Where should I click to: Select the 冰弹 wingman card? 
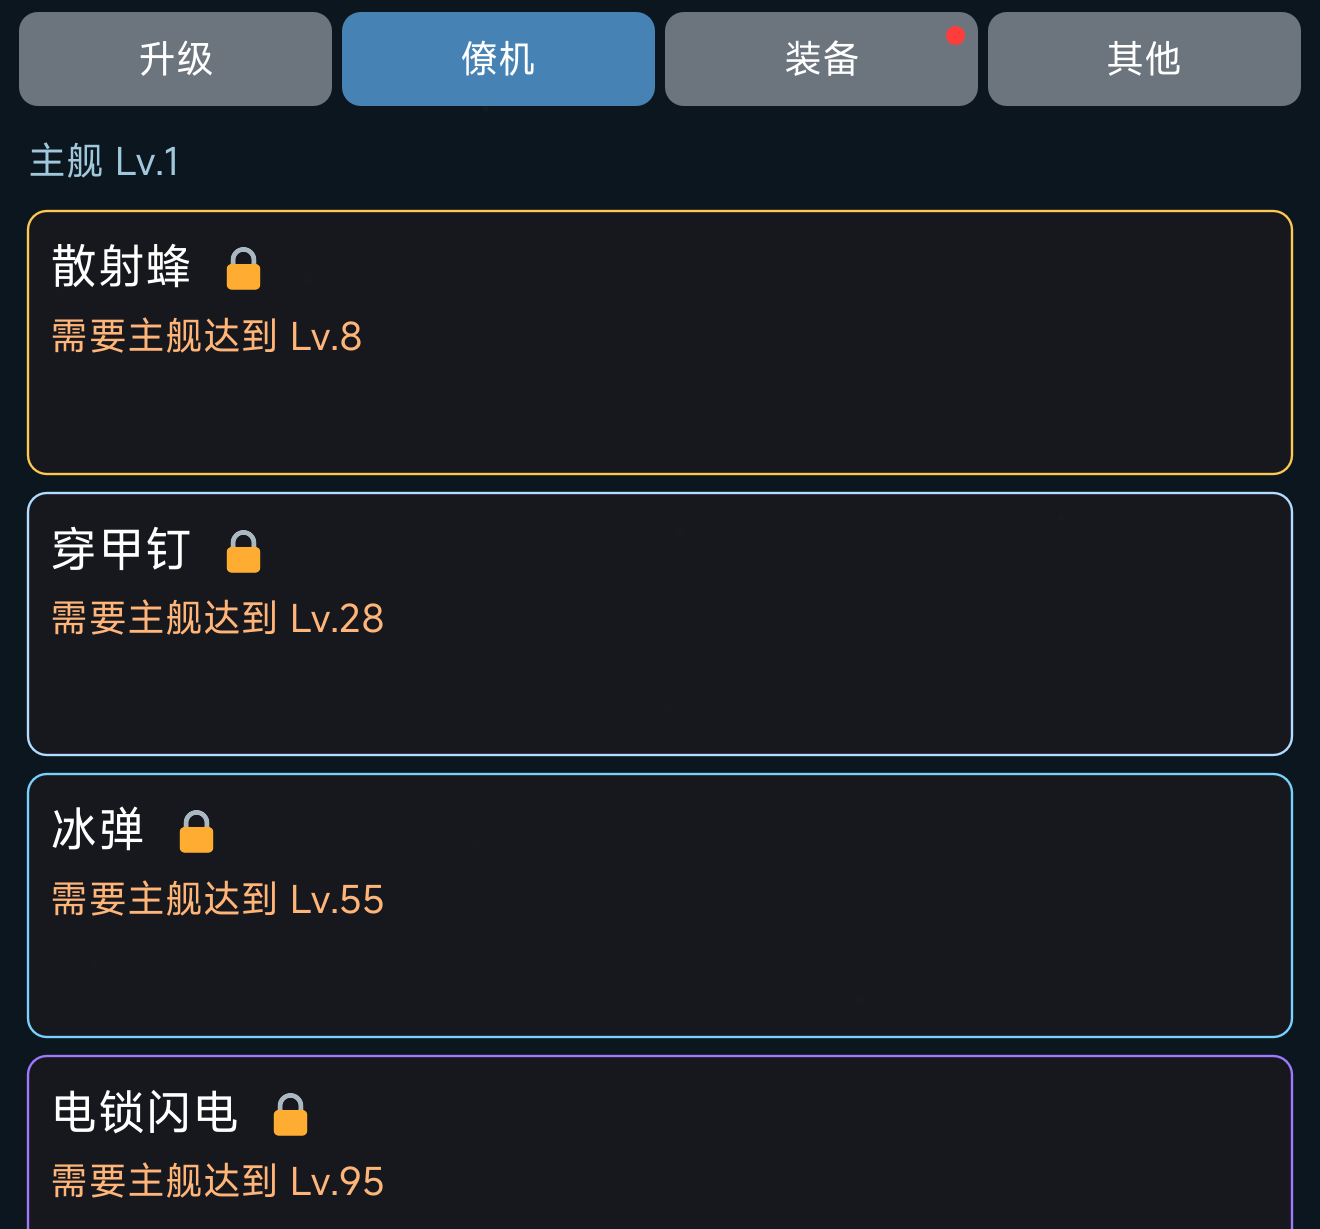(x=660, y=905)
